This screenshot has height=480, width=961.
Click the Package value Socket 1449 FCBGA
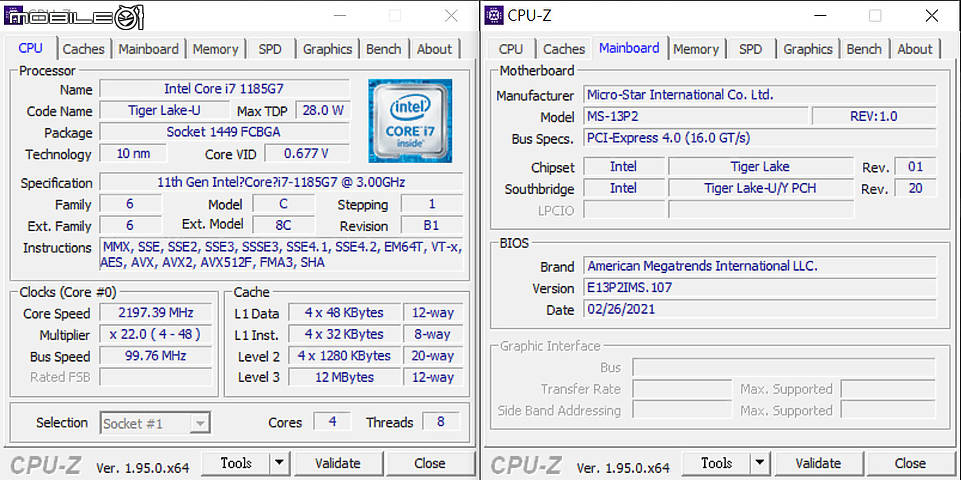224,132
